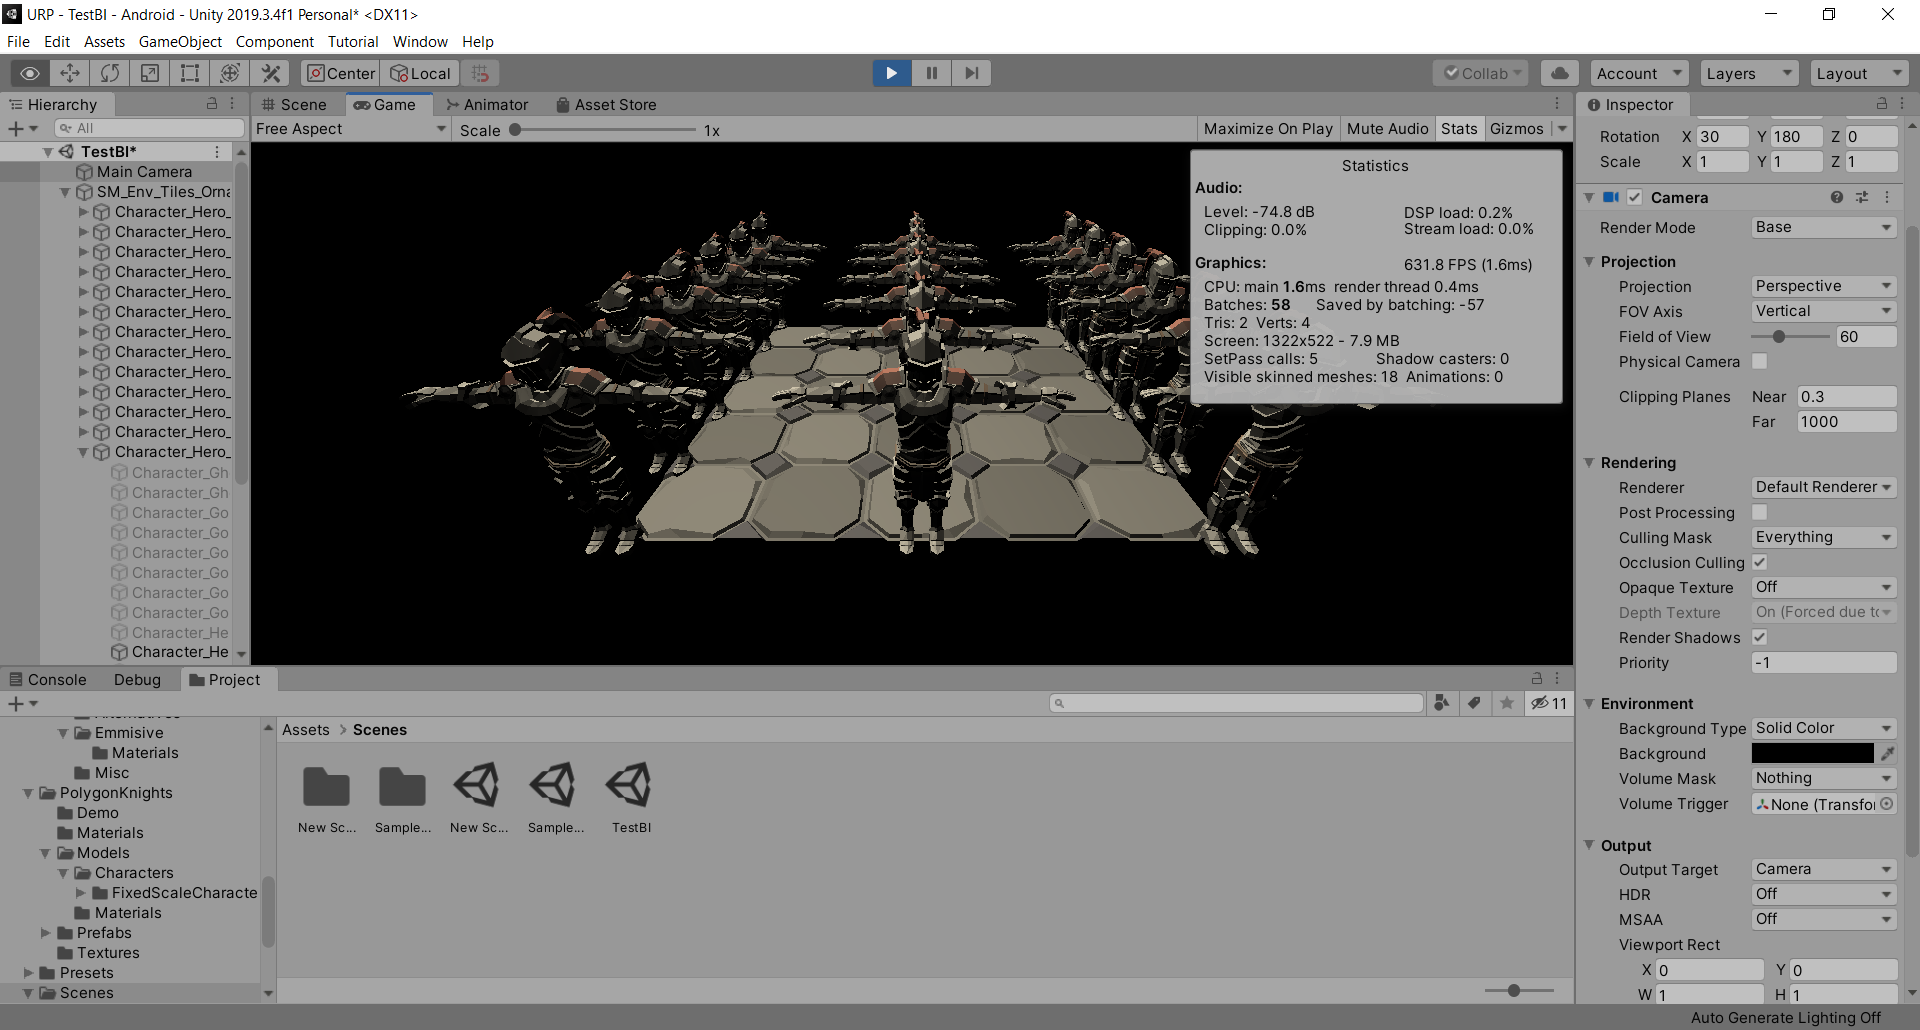Open Free Aspect dropdown

point(350,129)
